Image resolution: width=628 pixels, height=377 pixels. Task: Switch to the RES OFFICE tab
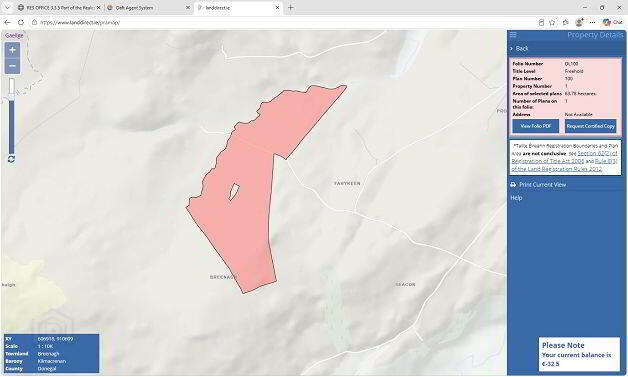(x=59, y=8)
